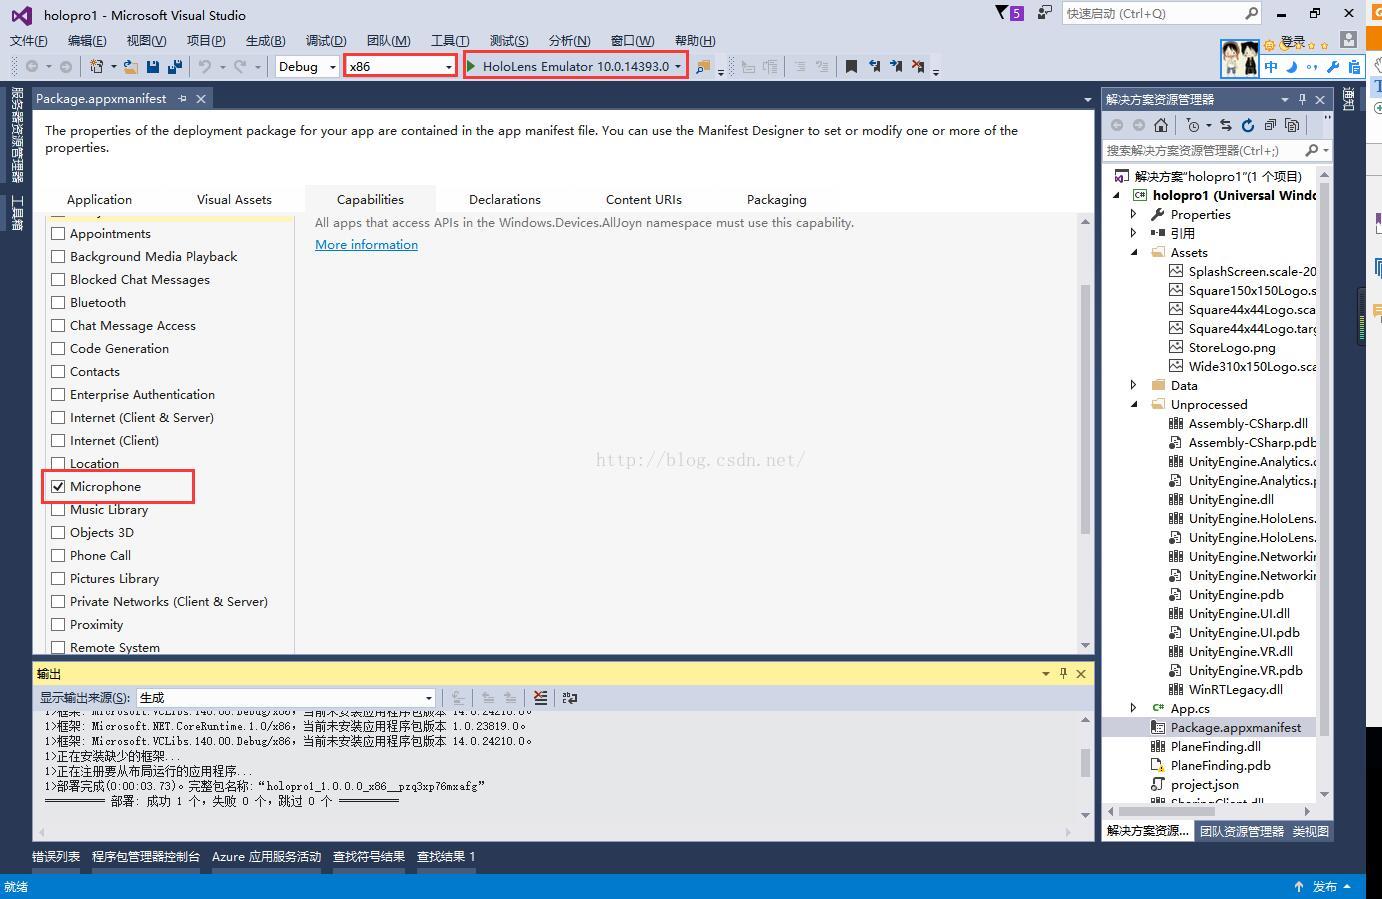The height and width of the screenshot is (899, 1382).
Task: Open the 生成(B) menu
Action: tap(265, 40)
